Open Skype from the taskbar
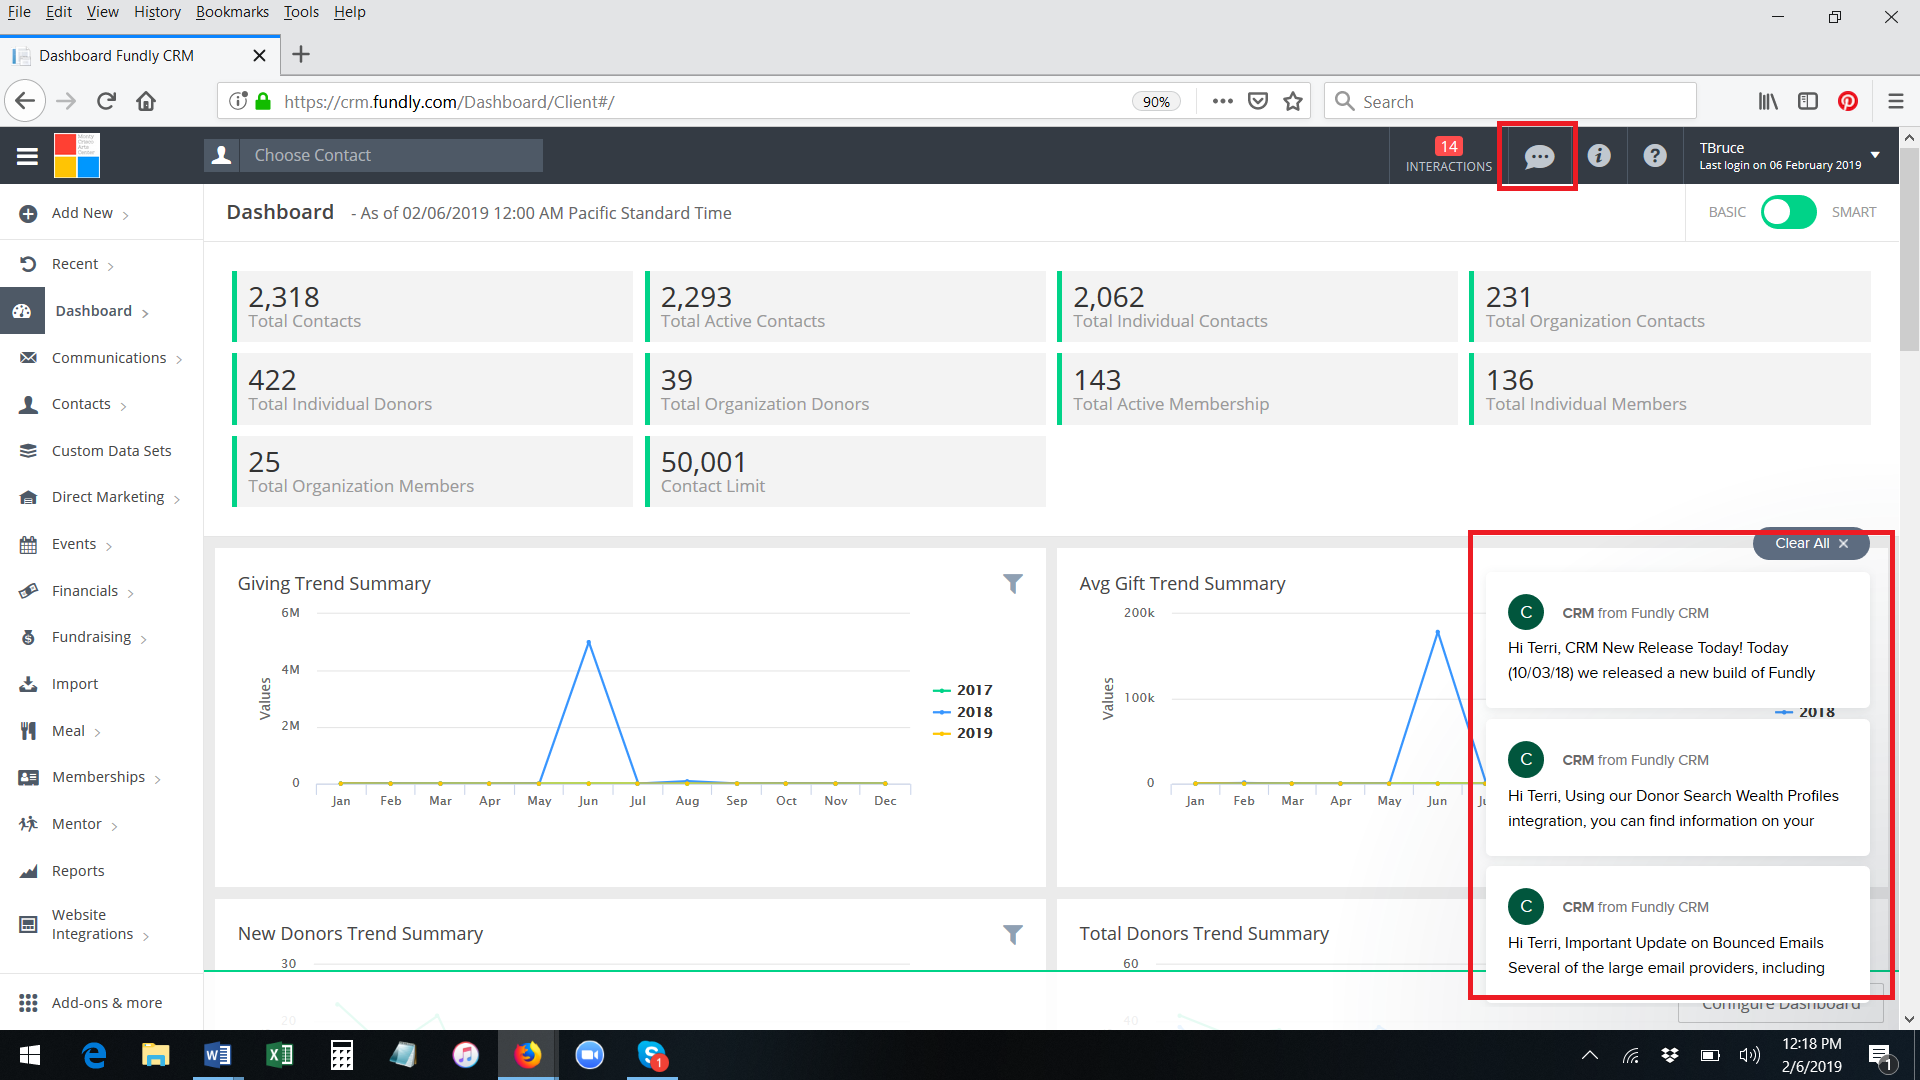This screenshot has width=1920, height=1080. click(x=652, y=1055)
